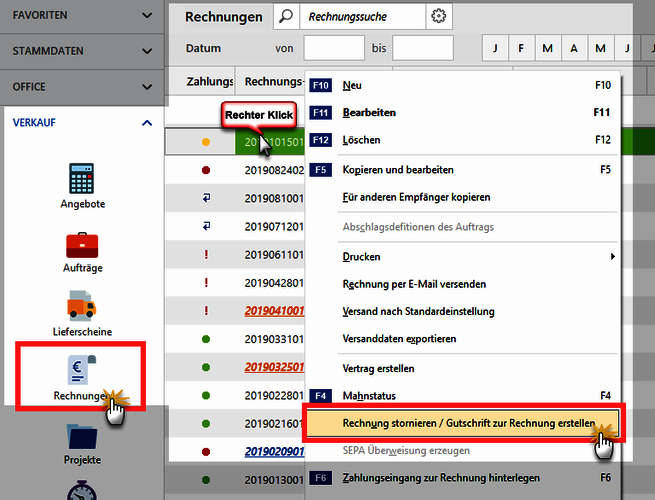
Task: Click red status dot for invoice 2019082402
Action: coord(206,170)
